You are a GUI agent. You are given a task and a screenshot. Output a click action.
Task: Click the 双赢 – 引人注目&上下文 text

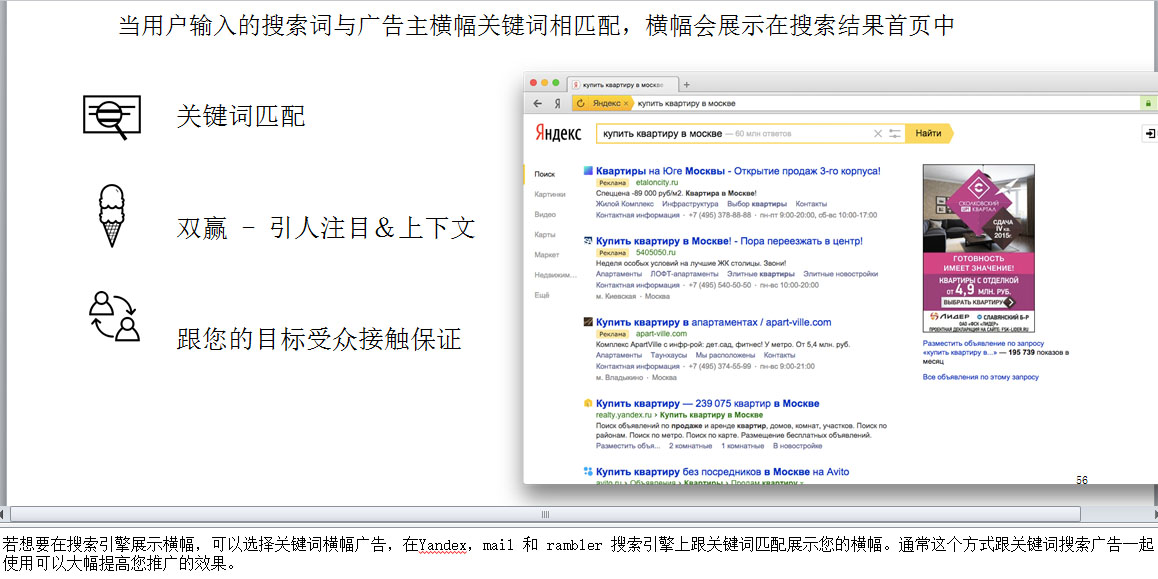click(x=326, y=228)
